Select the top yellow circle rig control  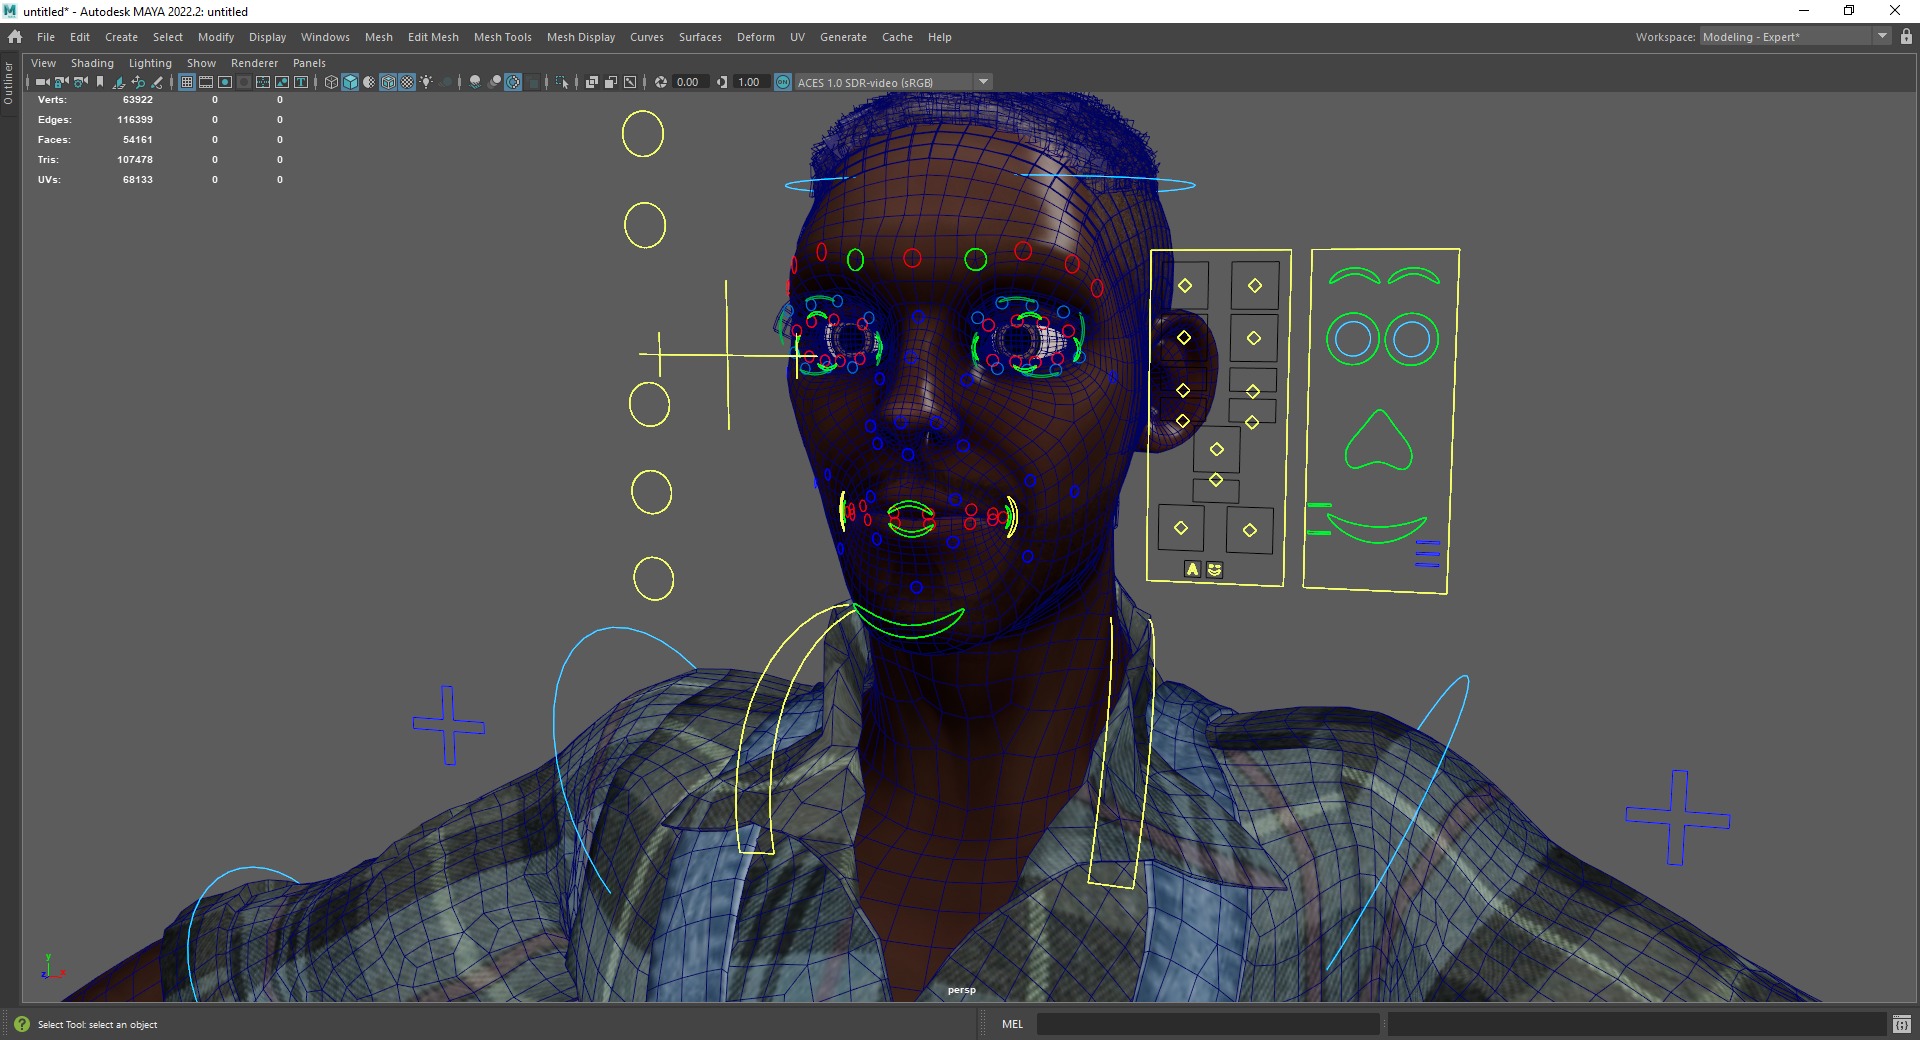pyautogui.click(x=643, y=134)
